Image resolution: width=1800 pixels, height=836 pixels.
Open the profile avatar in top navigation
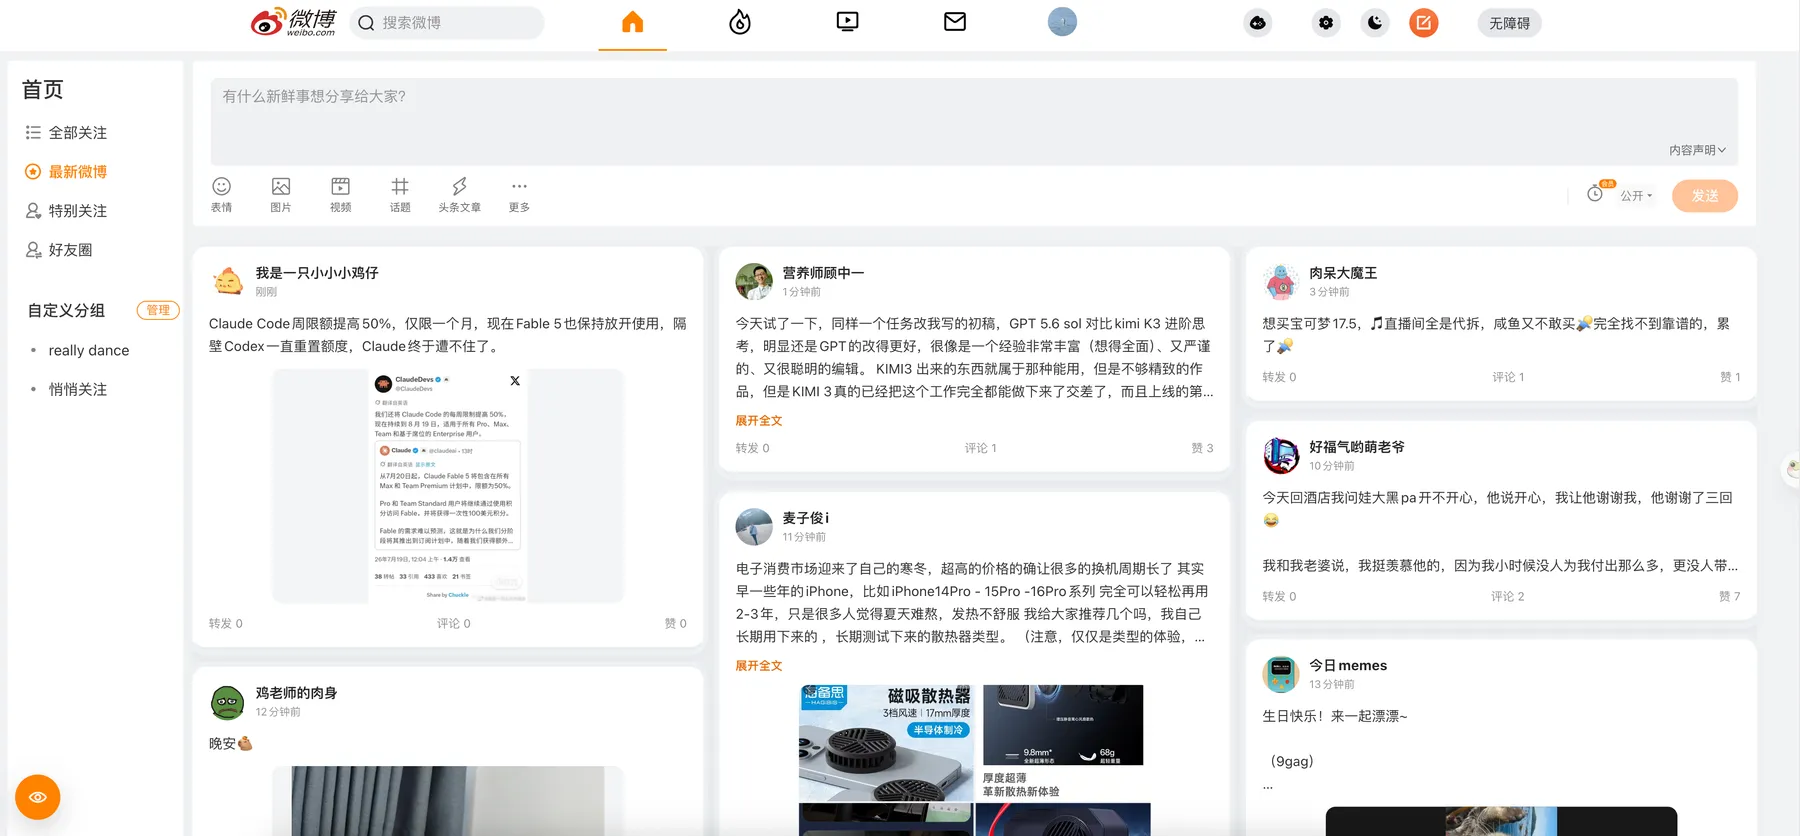coord(1062,22)
